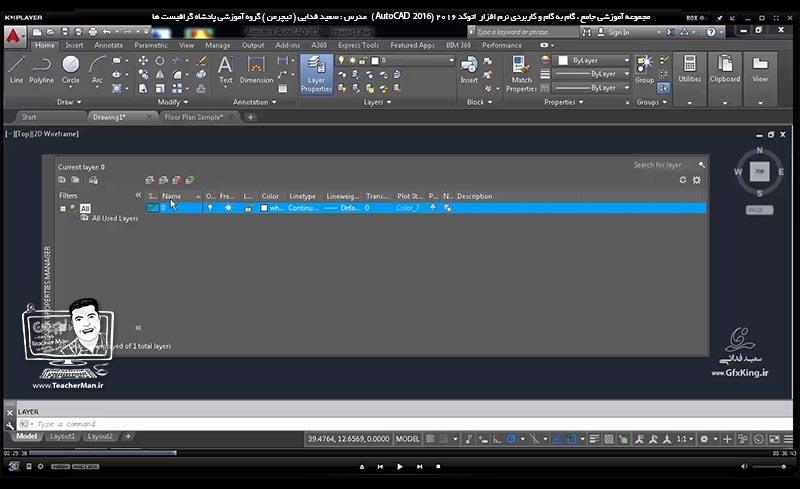Refresh the layer list
This screenshot has width=800, height=489.
coord(683,180)
